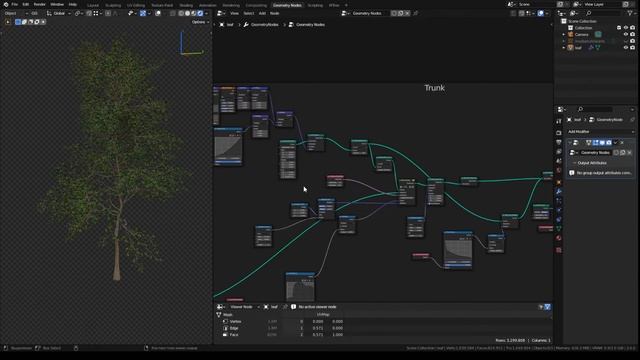Open the viewport Options dropdown
Screen dimensions: 640x360
200,22
